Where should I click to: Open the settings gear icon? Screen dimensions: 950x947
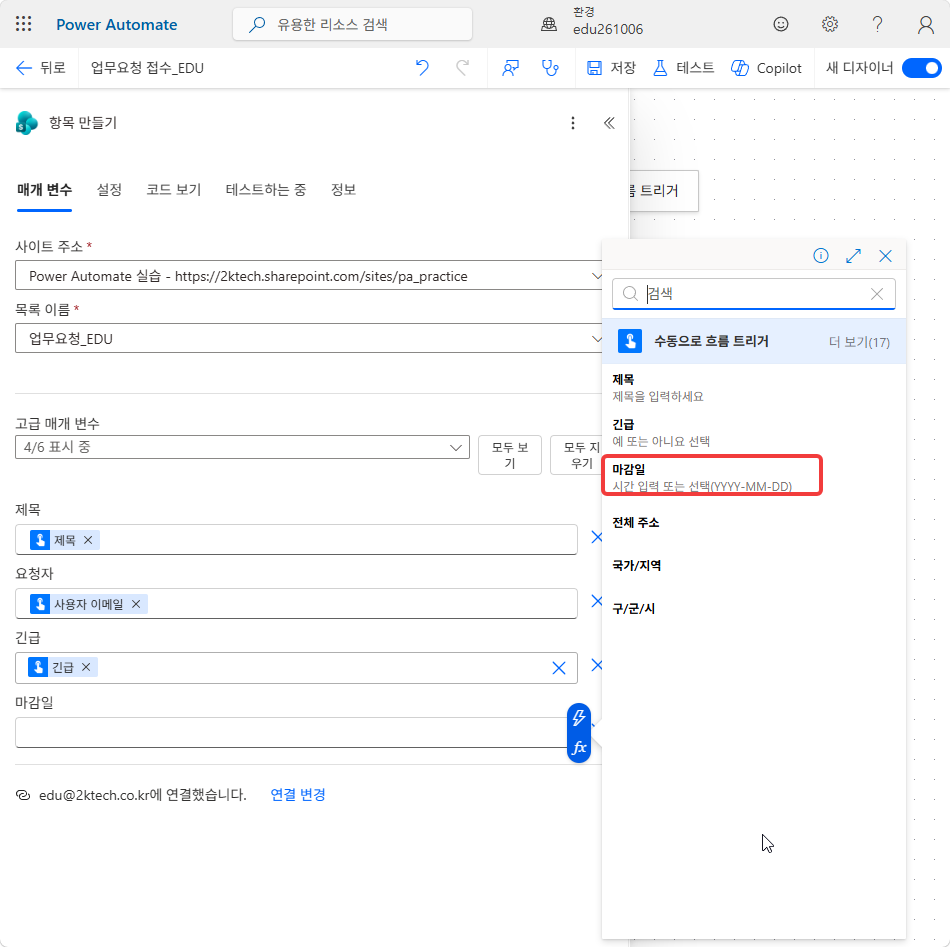coord(829,24)
